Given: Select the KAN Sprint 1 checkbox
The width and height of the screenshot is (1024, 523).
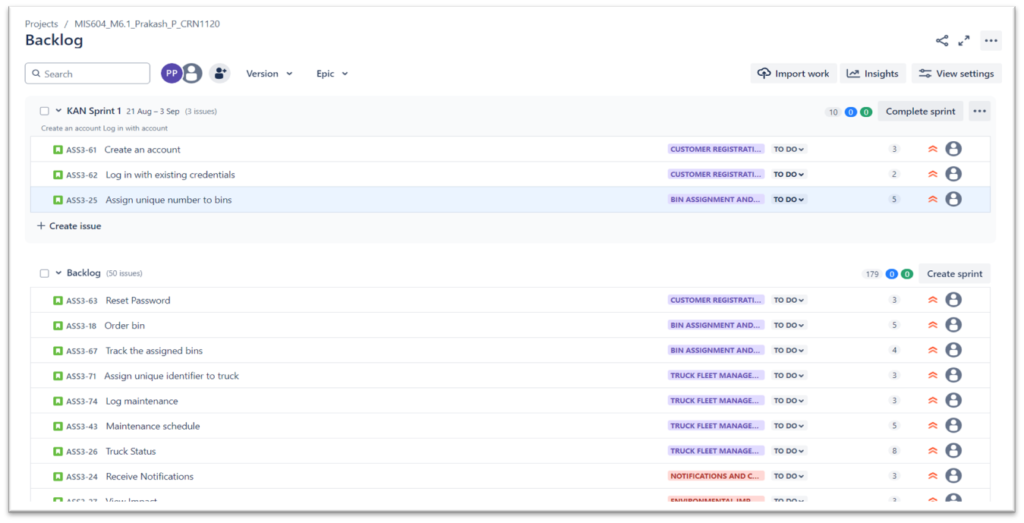Looking at the screenshot, I should click(44, 111).
